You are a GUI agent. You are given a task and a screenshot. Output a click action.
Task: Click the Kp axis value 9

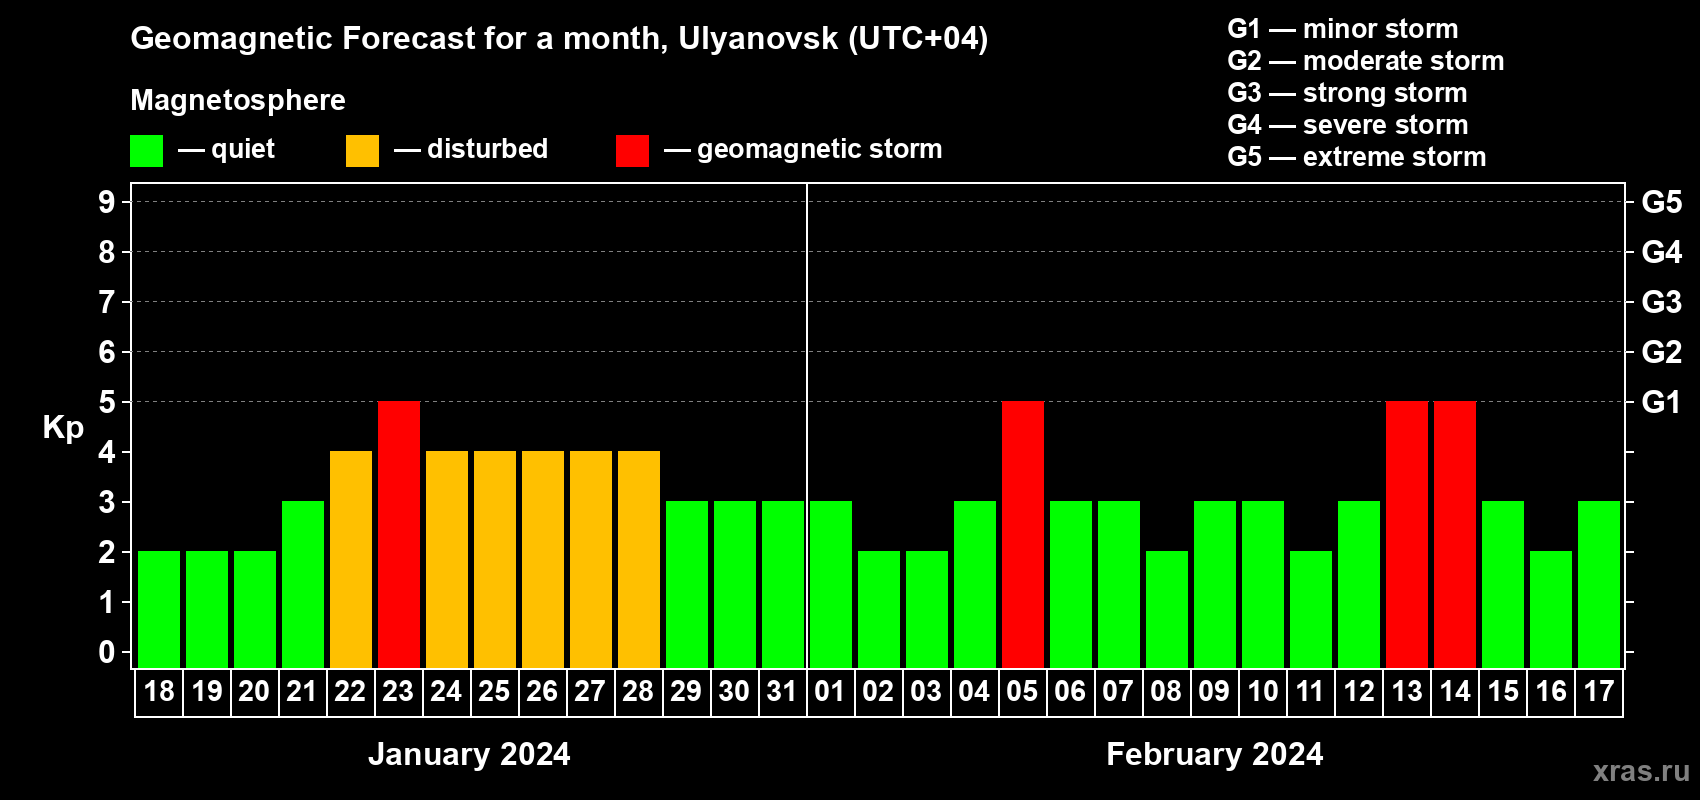107,202
